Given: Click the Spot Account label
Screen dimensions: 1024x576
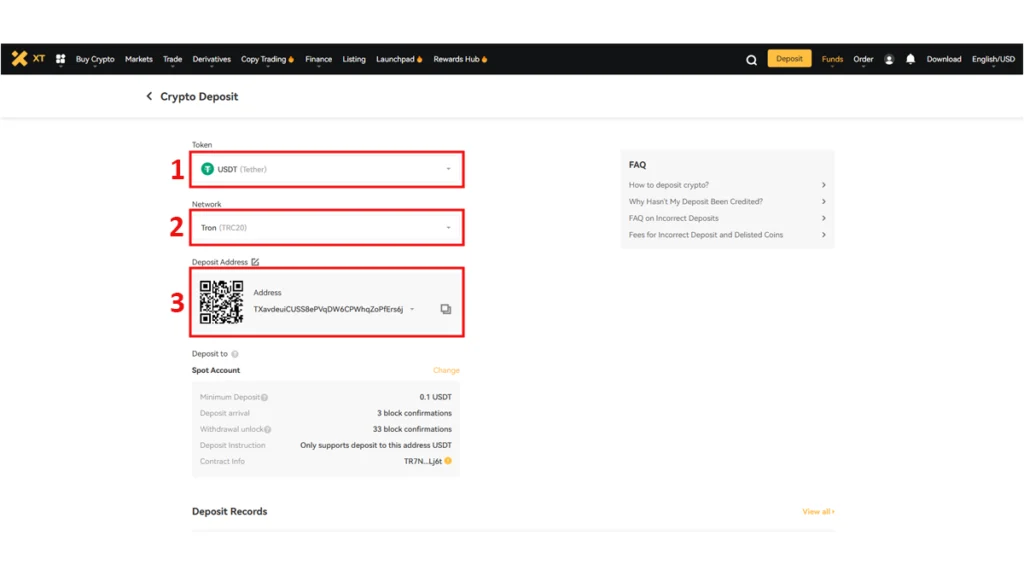Looking at the screenshot, I should click(x=216, y=370).
